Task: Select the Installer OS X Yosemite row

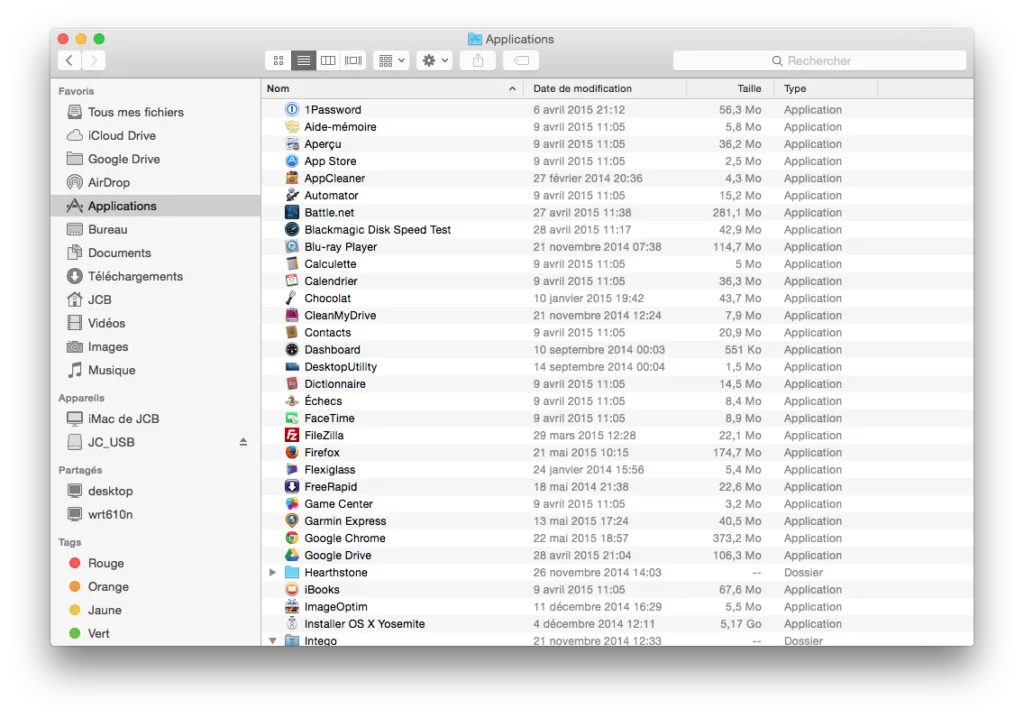Action: pyautogui.click(x=617, y=624)
